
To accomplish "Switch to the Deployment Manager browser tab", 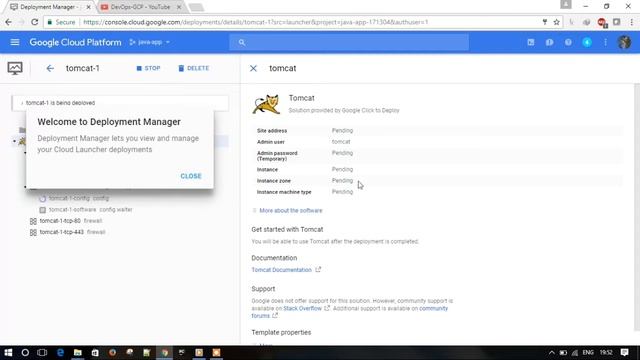I will 49,7.
